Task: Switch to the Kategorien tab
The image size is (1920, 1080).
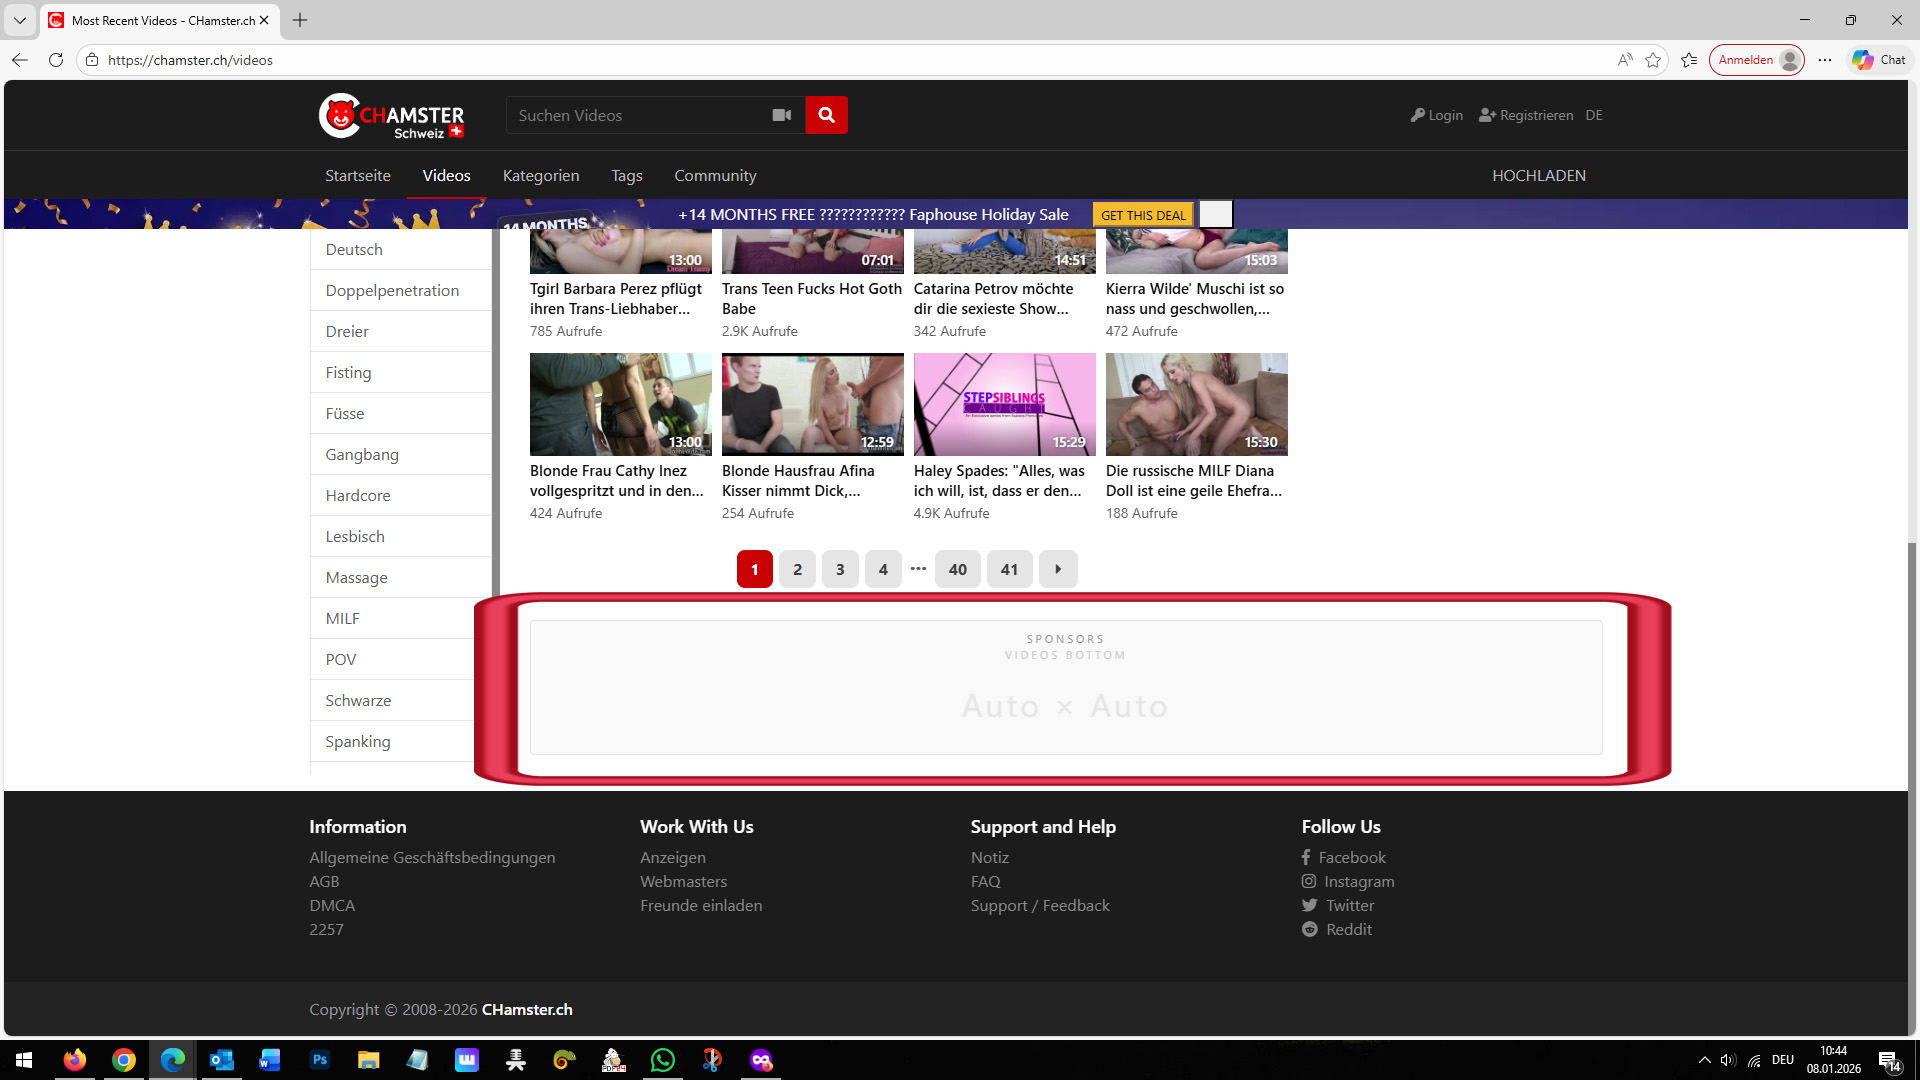Action: click(540, 175)
